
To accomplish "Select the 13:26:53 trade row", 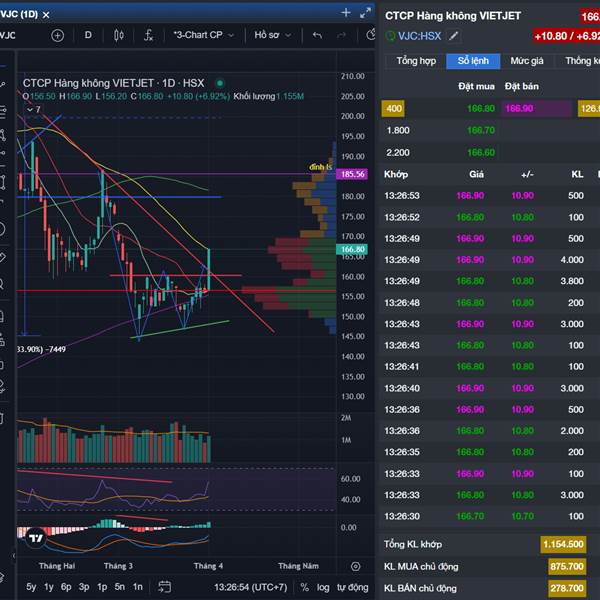I will [490, 196].
